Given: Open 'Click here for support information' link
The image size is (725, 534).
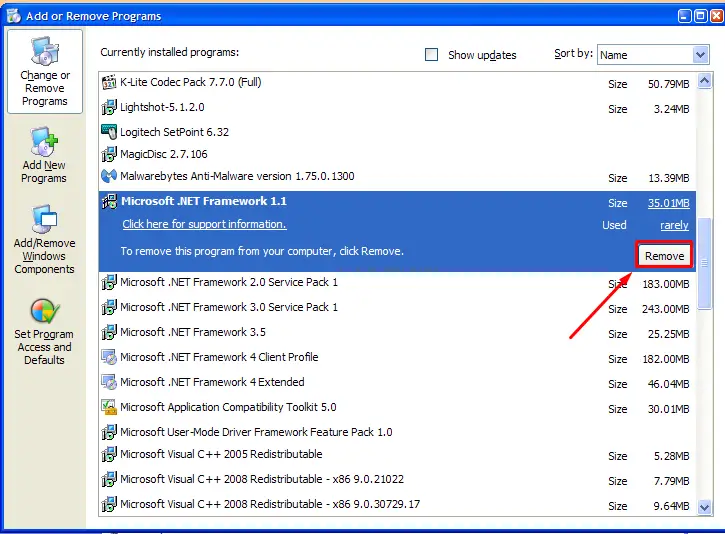Looking at the screenshot, I should coord(204,224).
